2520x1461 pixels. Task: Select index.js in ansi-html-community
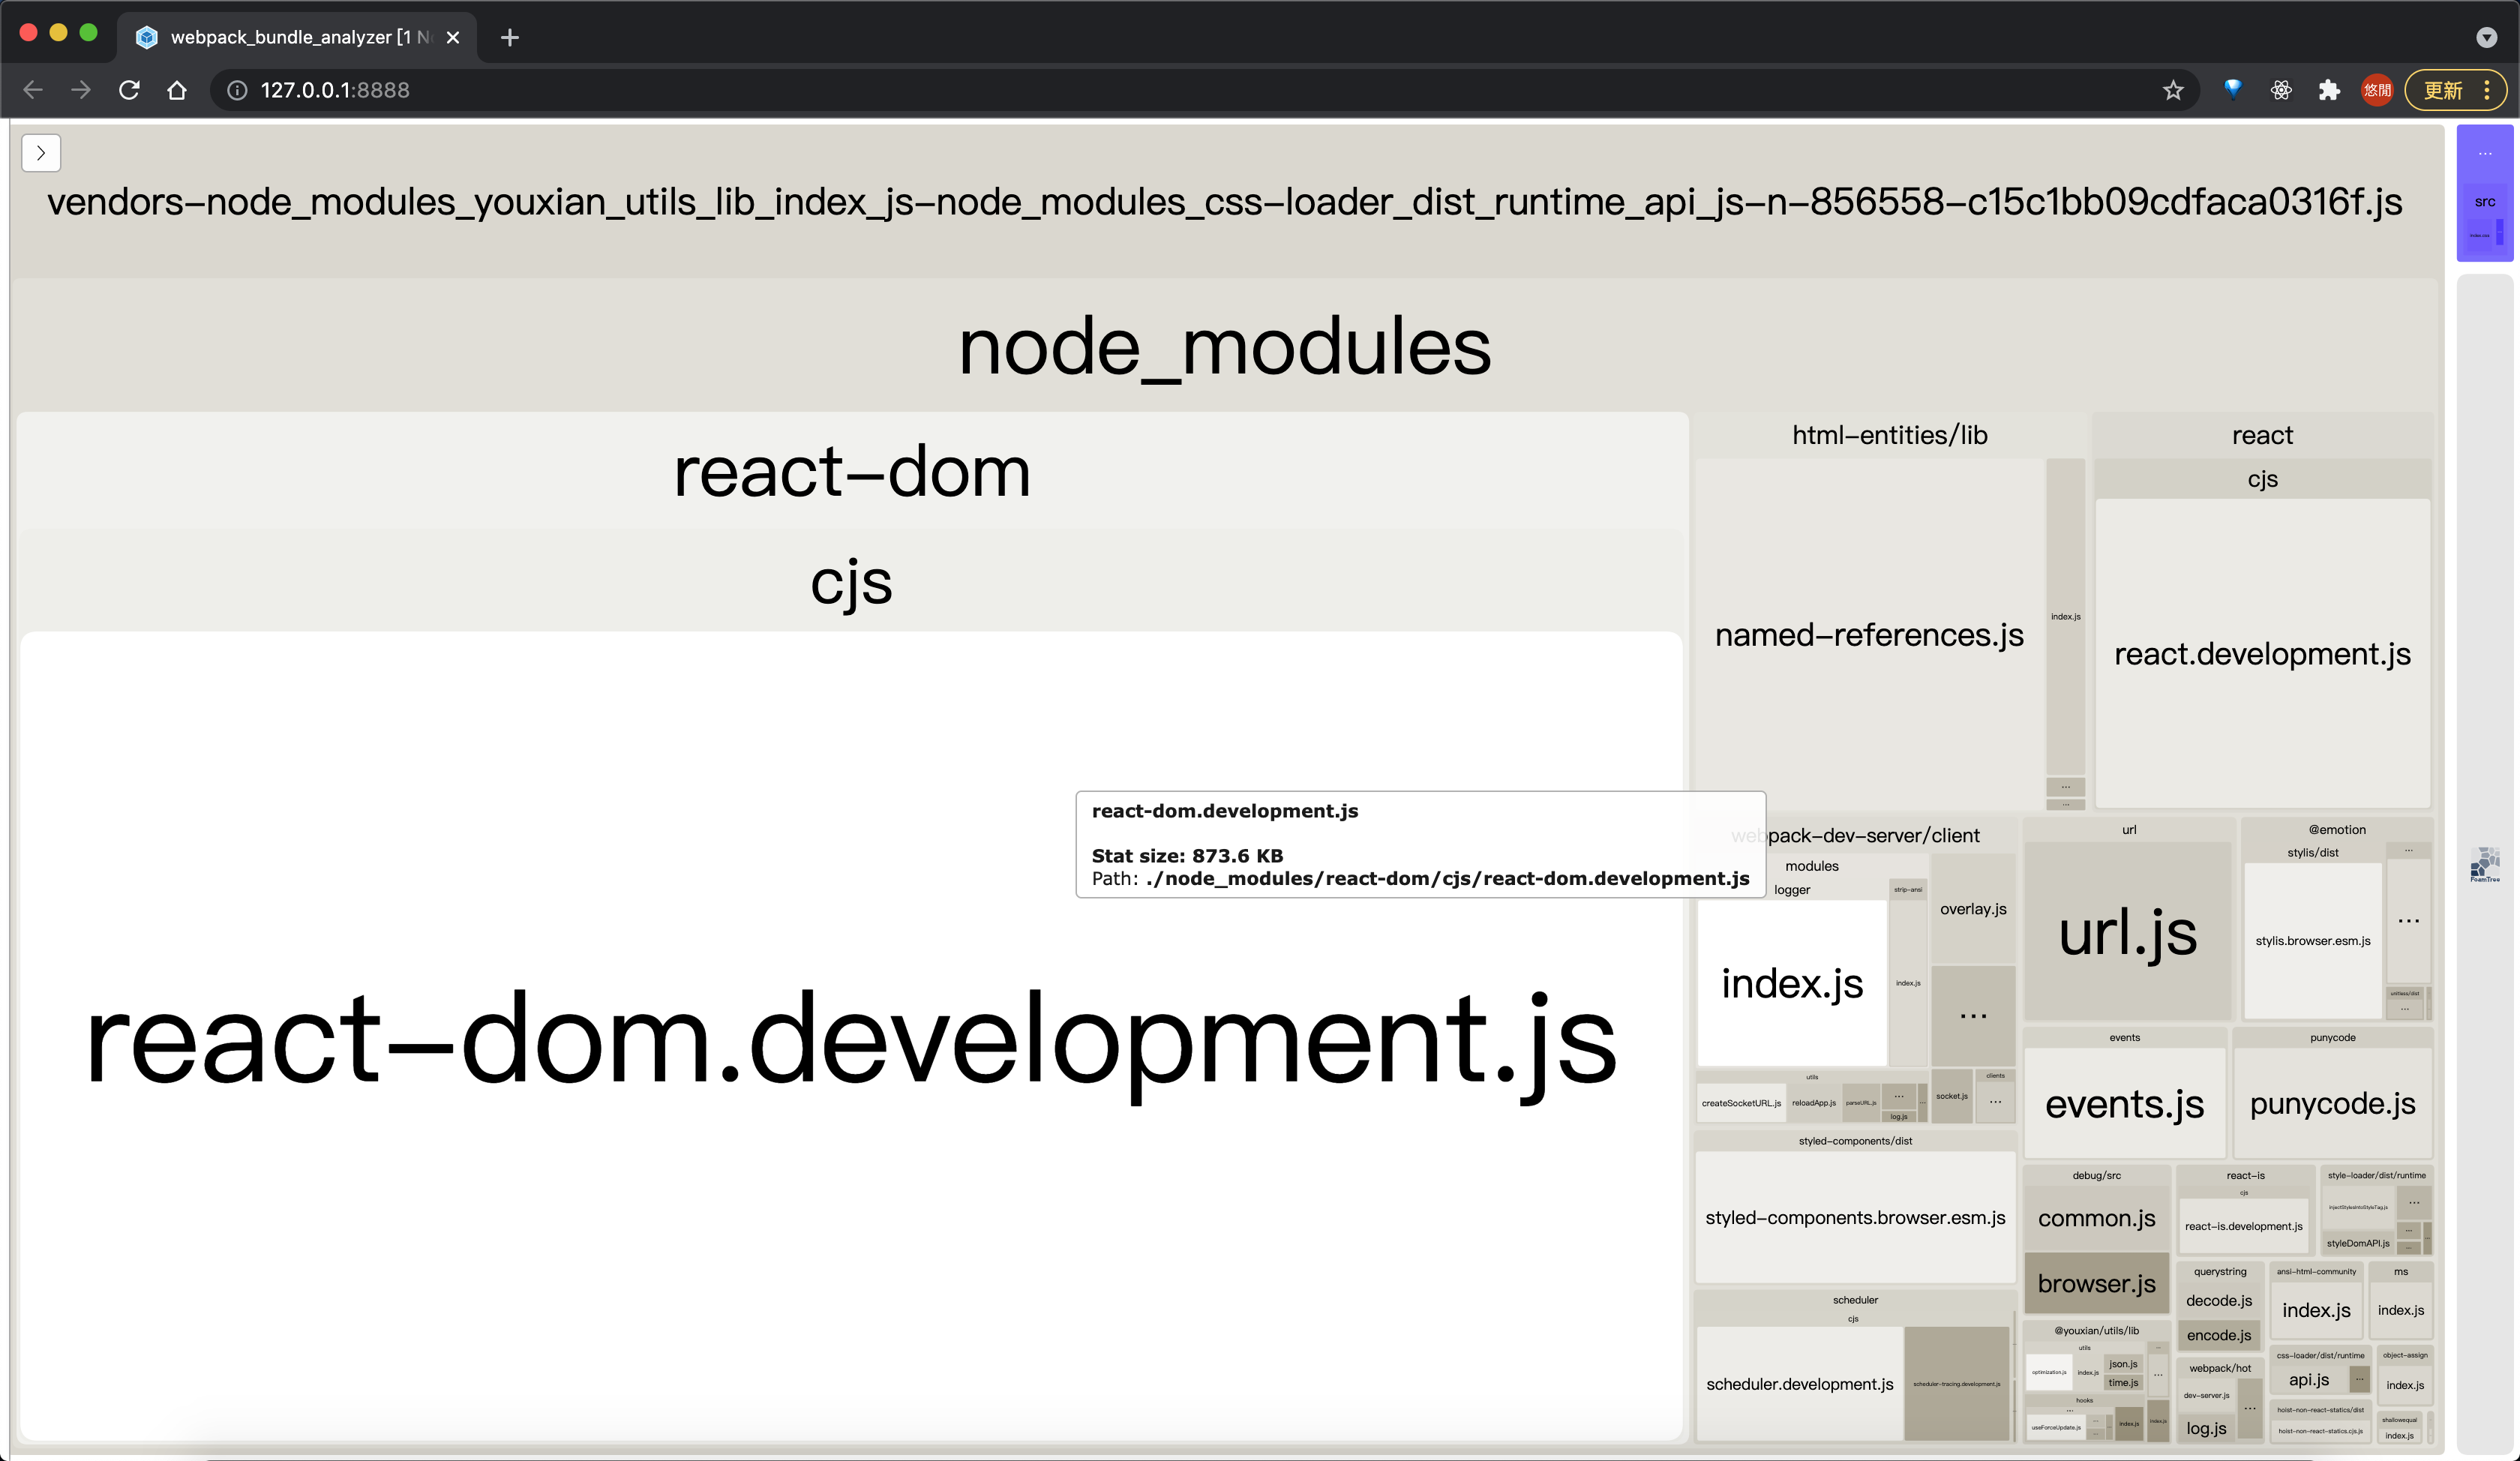click(2315, 1310)
